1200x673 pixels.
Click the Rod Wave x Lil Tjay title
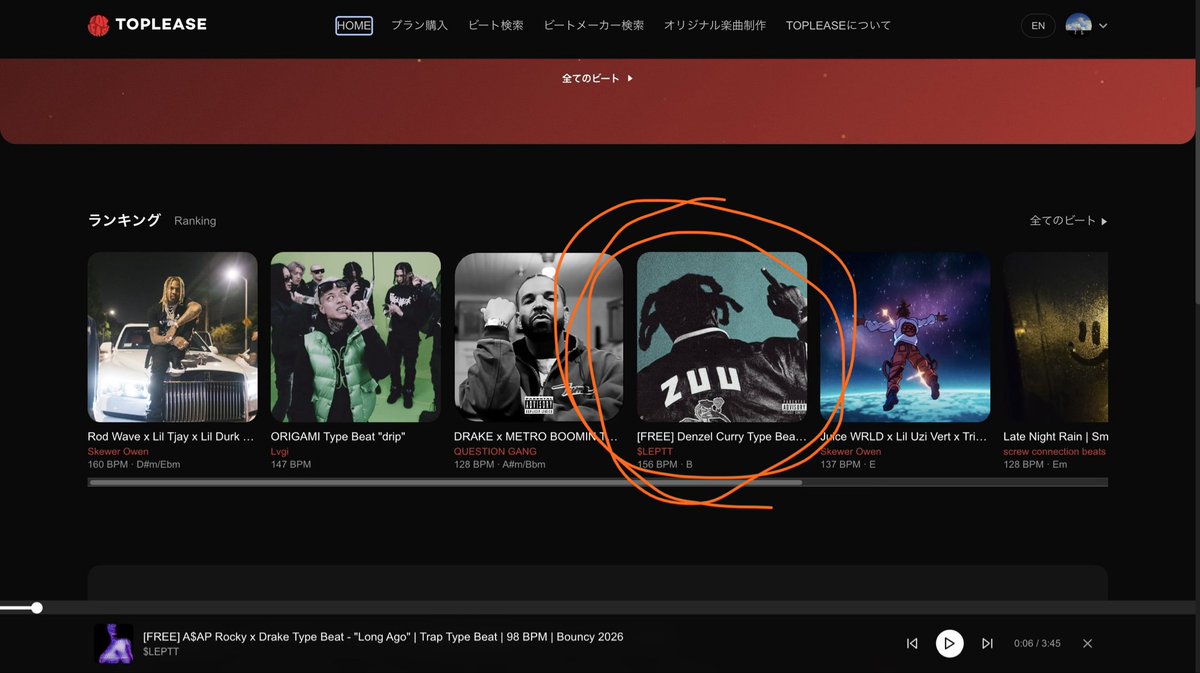(x=171, y=437)
